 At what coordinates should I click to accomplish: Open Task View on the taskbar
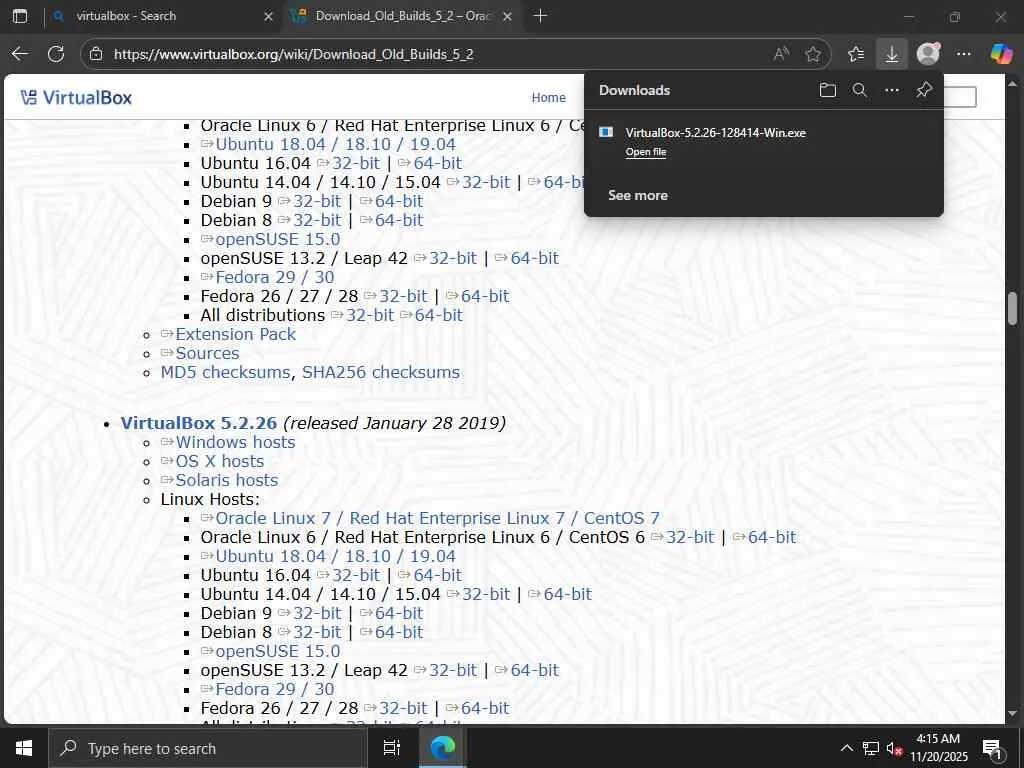[x=392, y=748]
